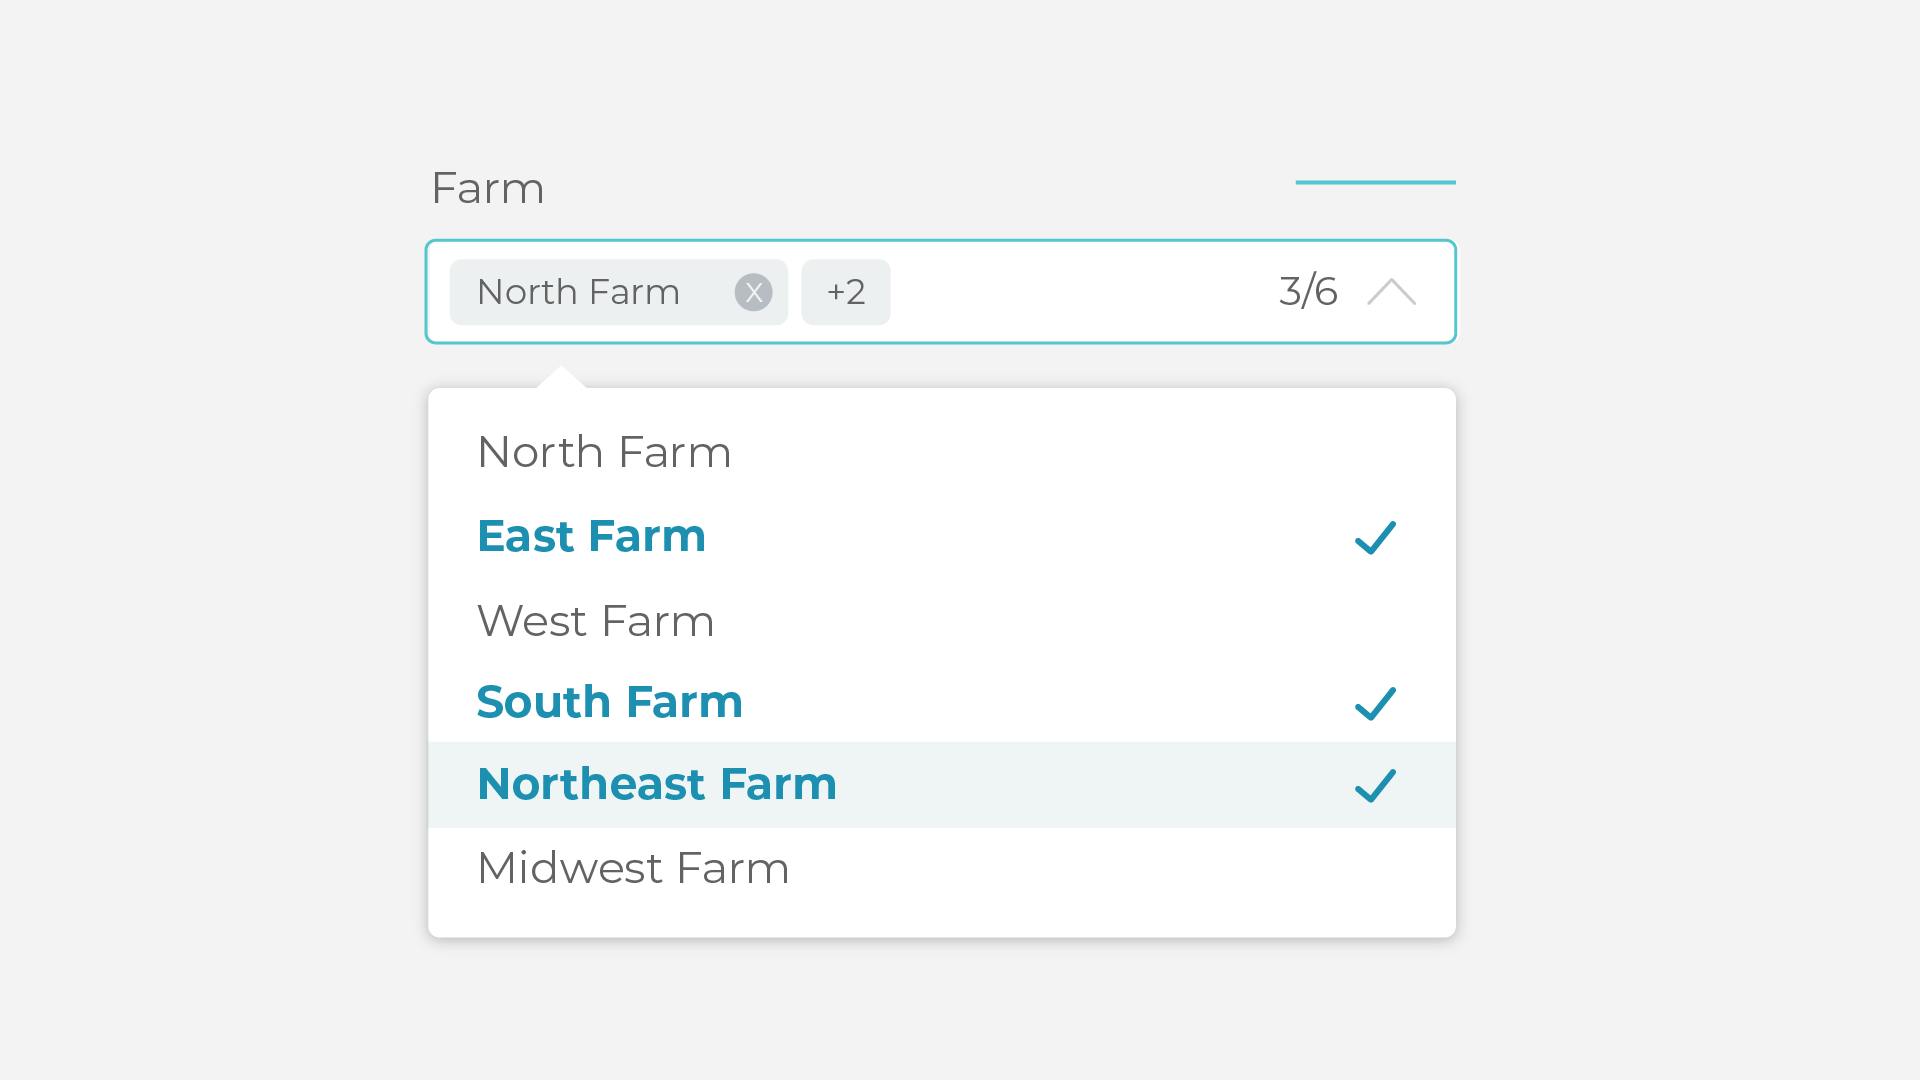Click the 3/6 selection counter
The height and width of the screenshot is (1080, 1920).
pyautogui.click(x=1307, y=292)
